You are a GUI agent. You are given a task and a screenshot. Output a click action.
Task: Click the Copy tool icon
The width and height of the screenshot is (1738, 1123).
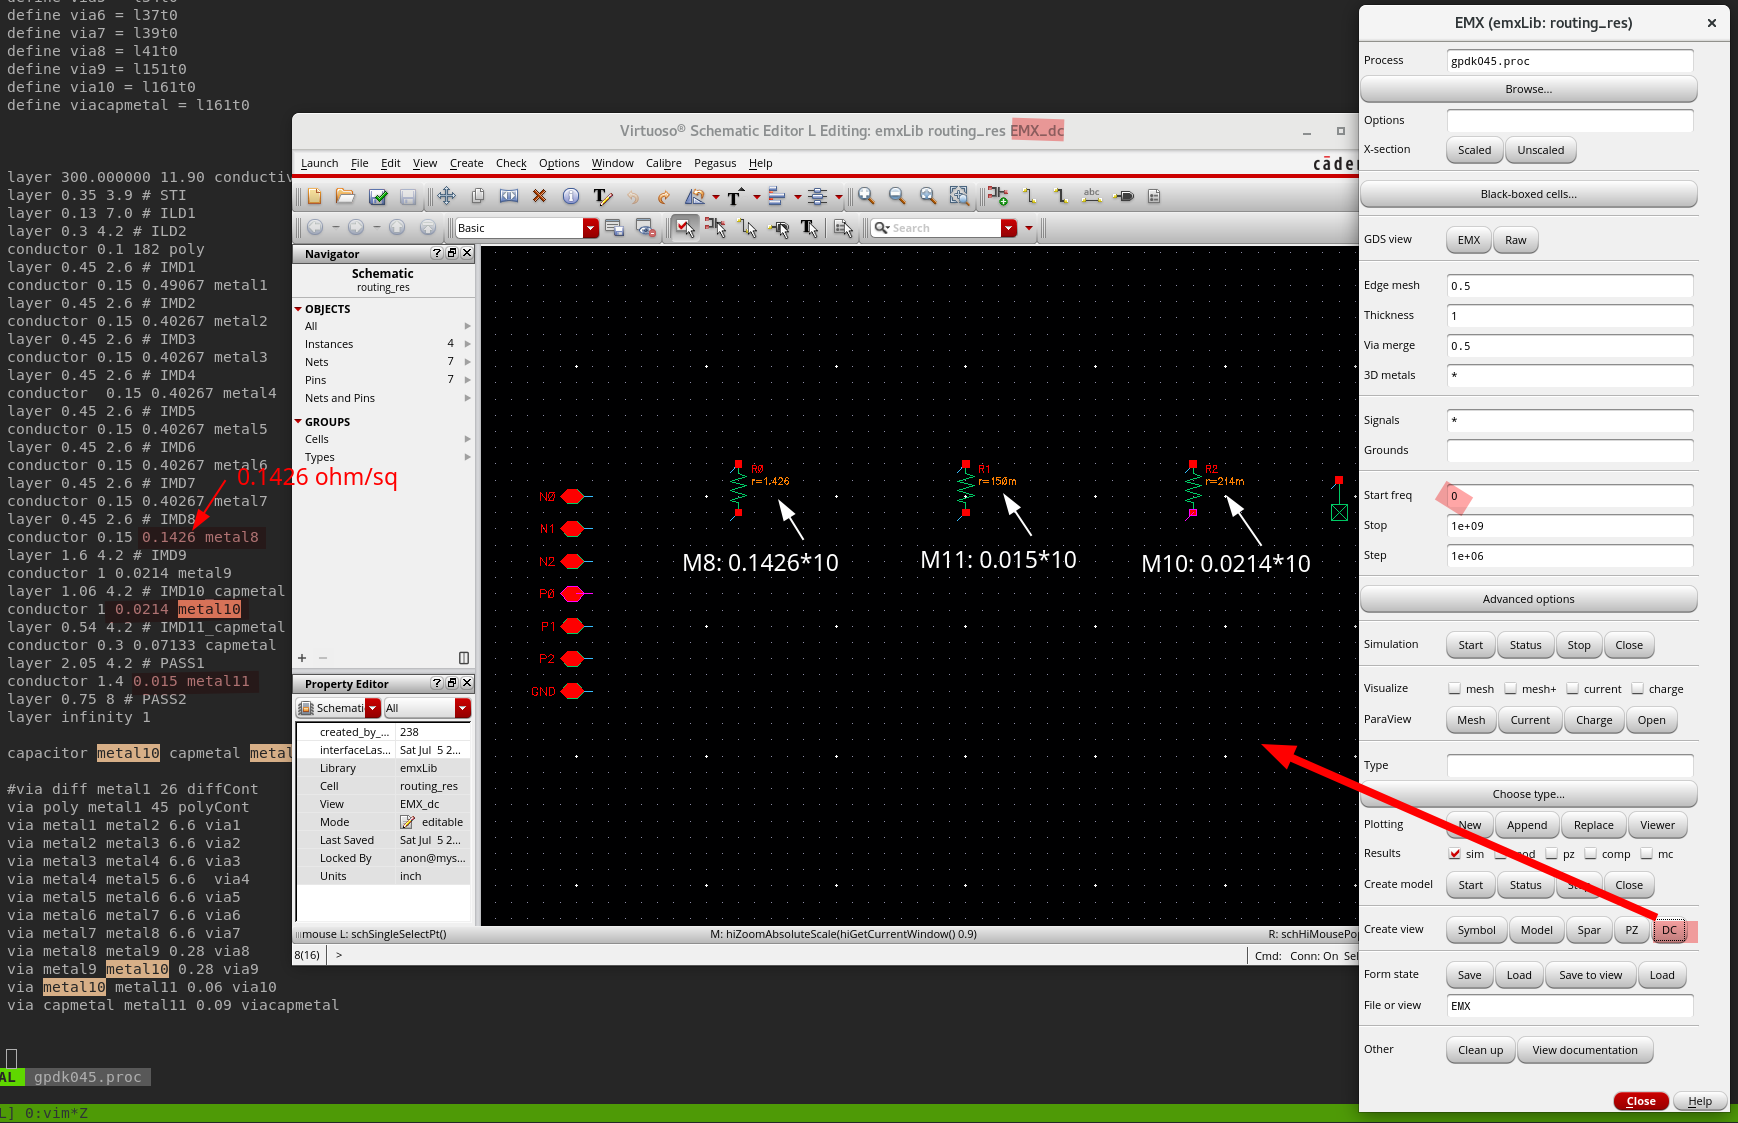point(478,196)
